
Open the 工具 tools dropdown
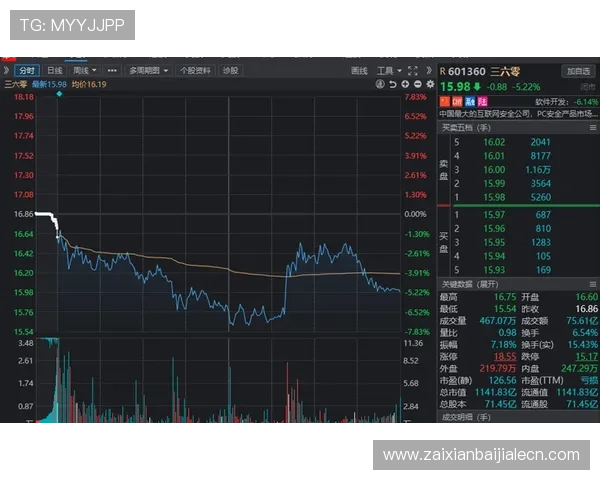(x=388, y=71)
